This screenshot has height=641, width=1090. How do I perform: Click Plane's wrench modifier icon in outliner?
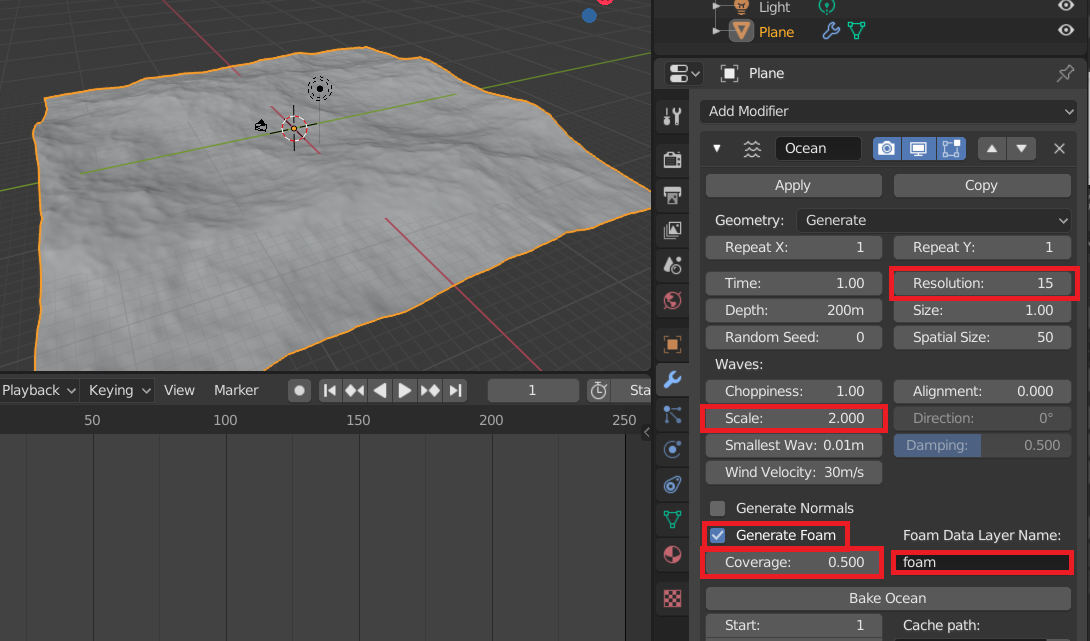831,31
